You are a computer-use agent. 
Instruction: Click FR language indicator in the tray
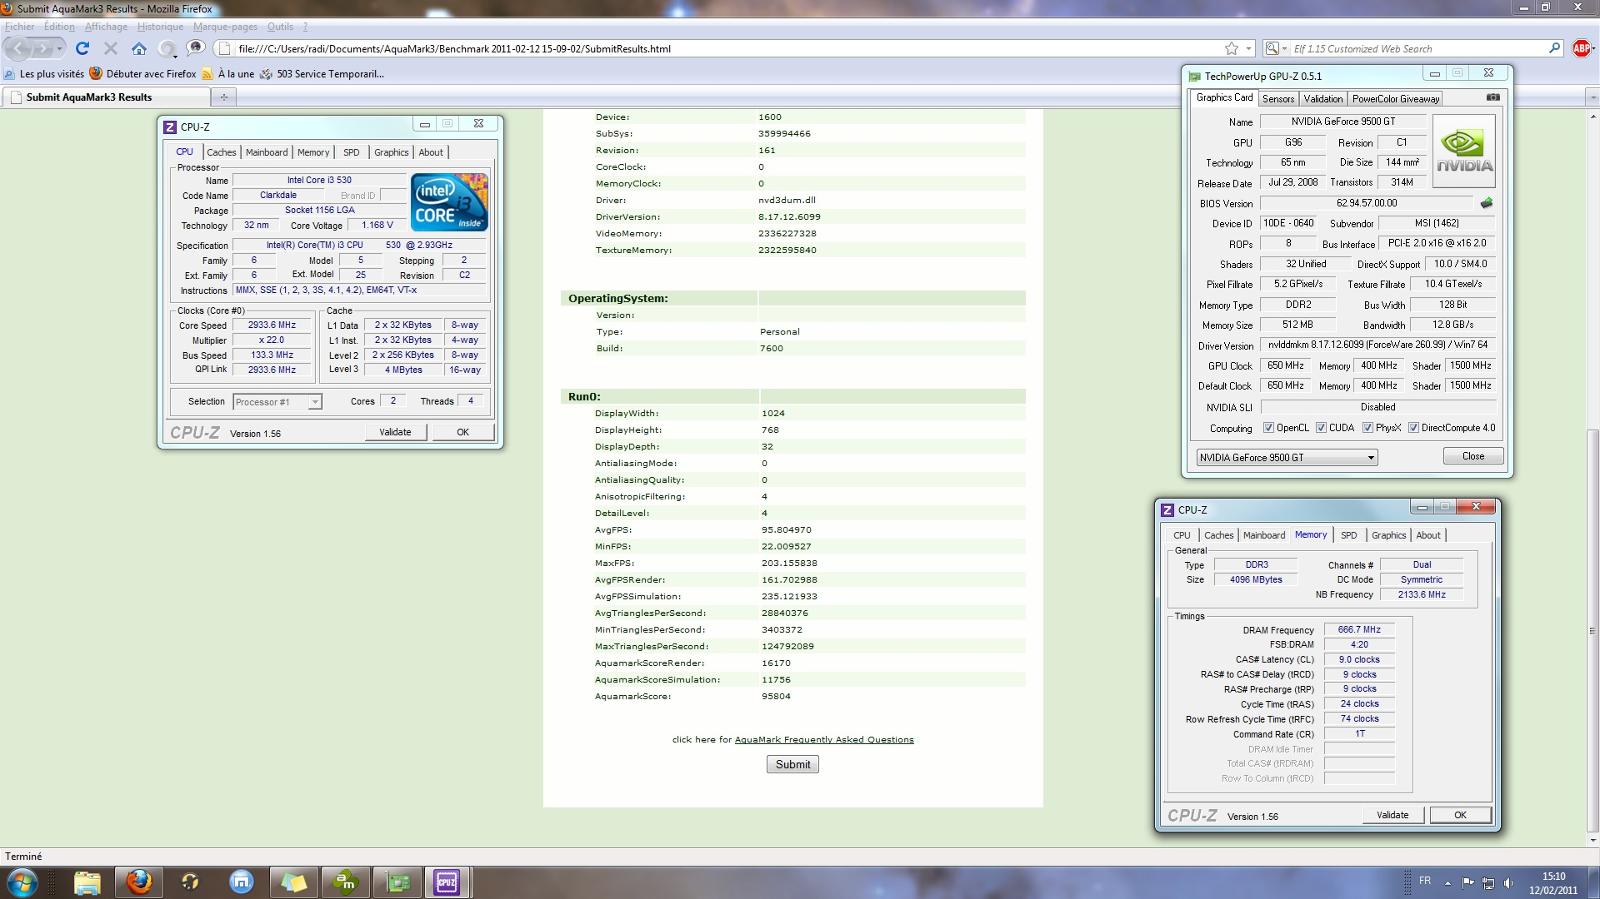coord(1425,881)
